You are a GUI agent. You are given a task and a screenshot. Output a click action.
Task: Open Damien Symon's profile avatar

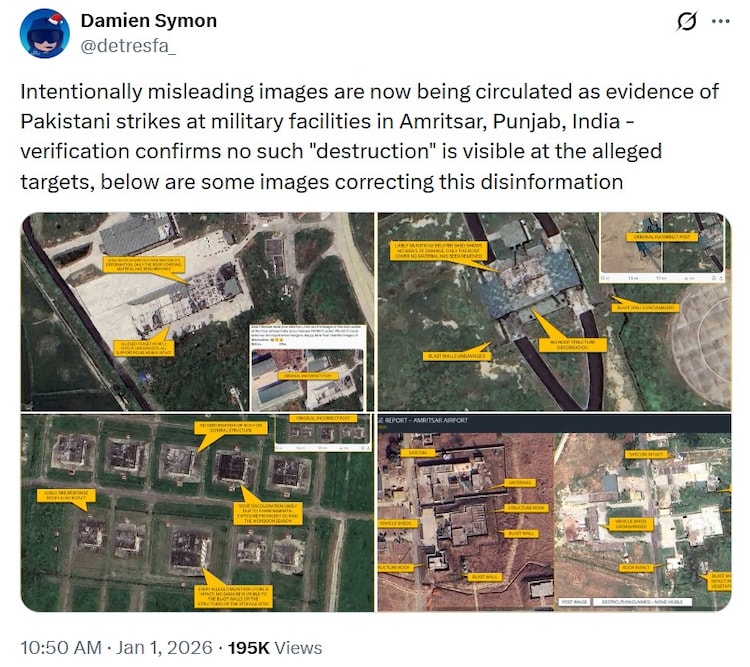[44, 33]
